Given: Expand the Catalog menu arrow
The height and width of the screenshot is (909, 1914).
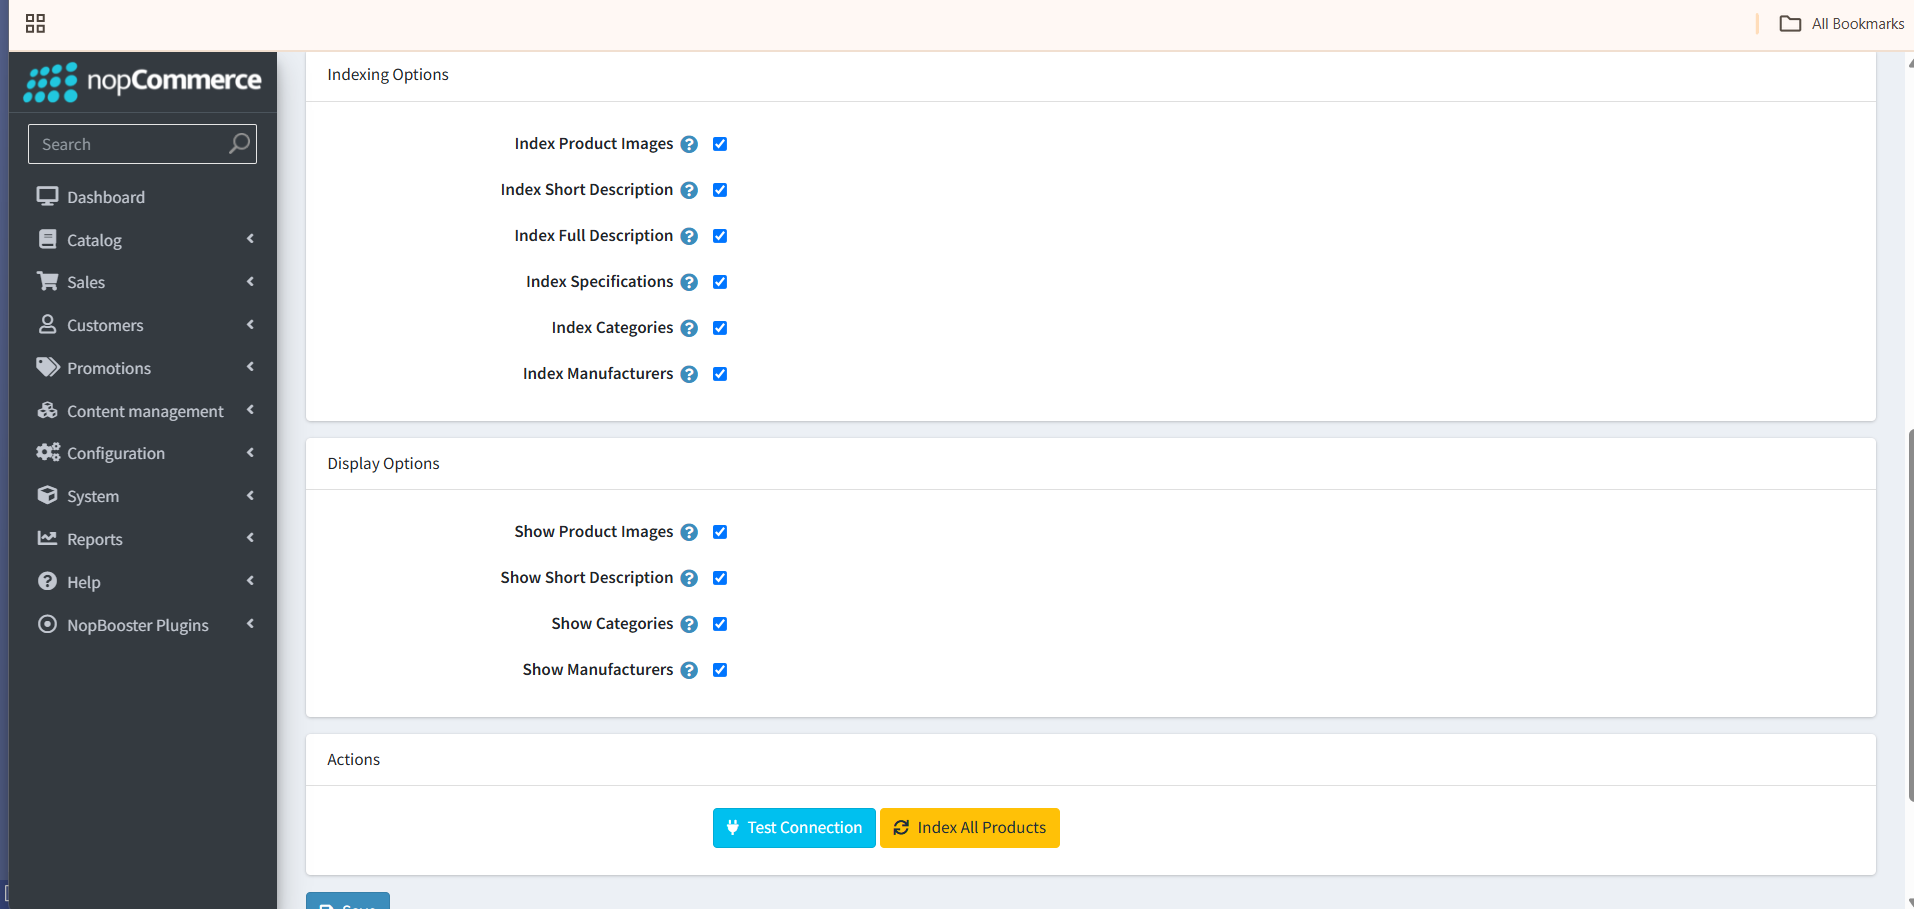Looking at the screenshot, I should (x=250, y=239).
